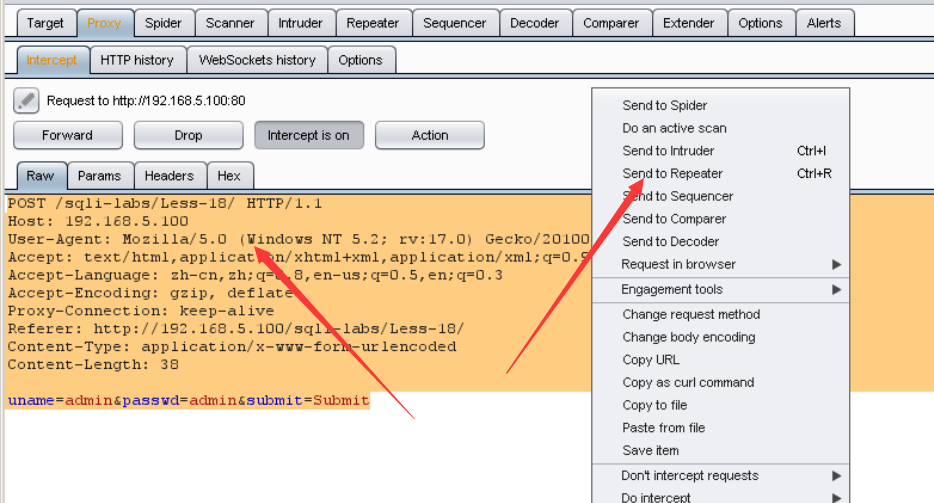Click the POST /sqli-labs/Less-18/ request line
The height and width of the screenshot is (503, 934).
click(165, 204)
